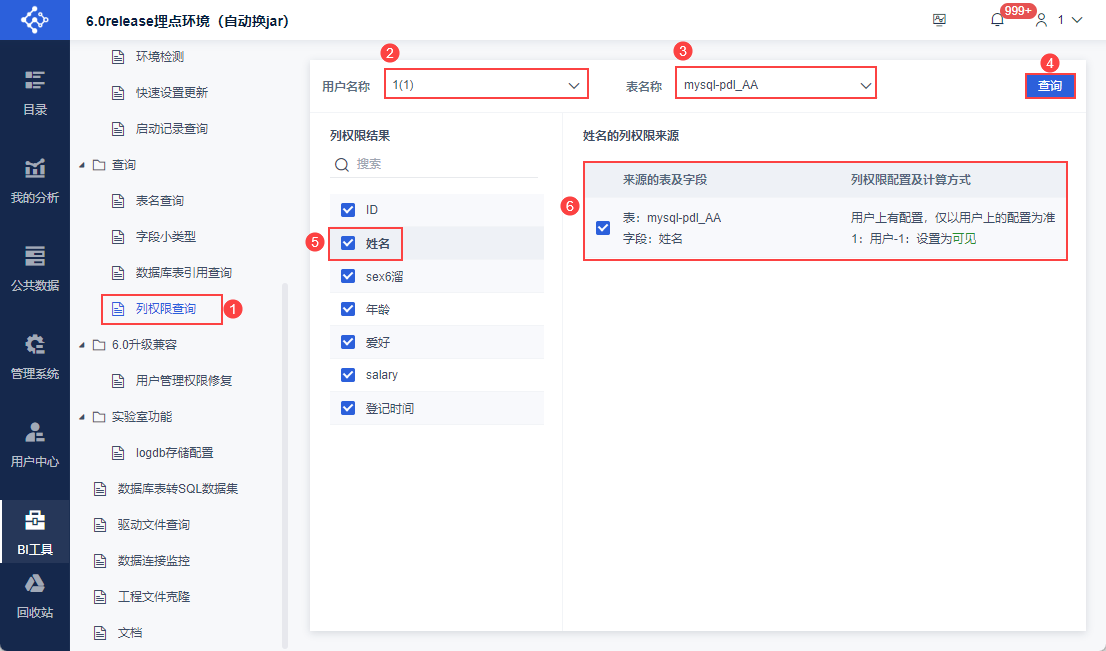Collapse the 查询 folder in tree

[x=82, y=165]
